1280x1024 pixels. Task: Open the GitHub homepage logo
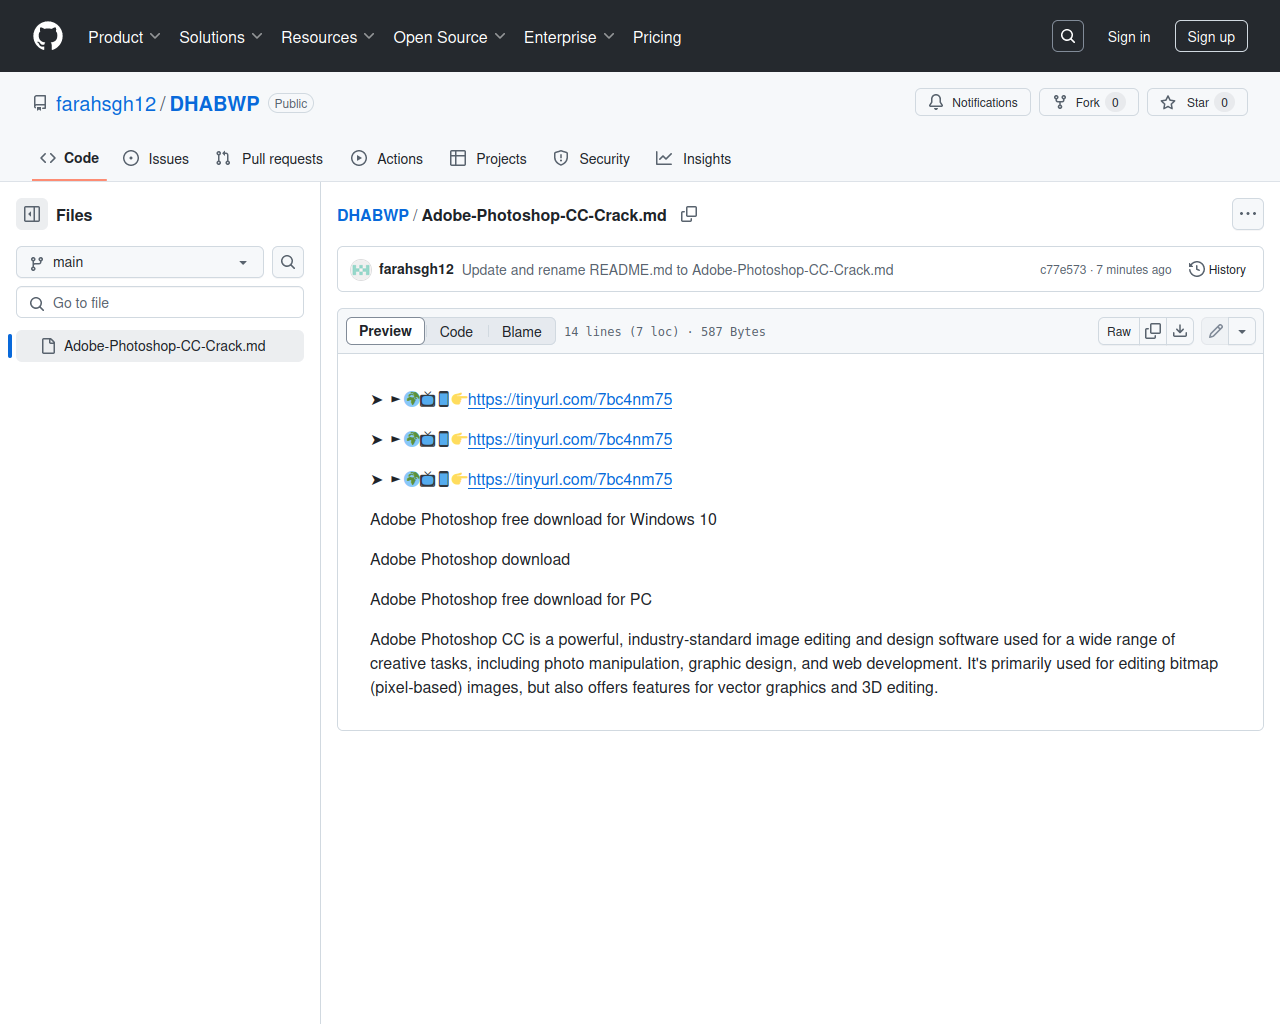48,36
